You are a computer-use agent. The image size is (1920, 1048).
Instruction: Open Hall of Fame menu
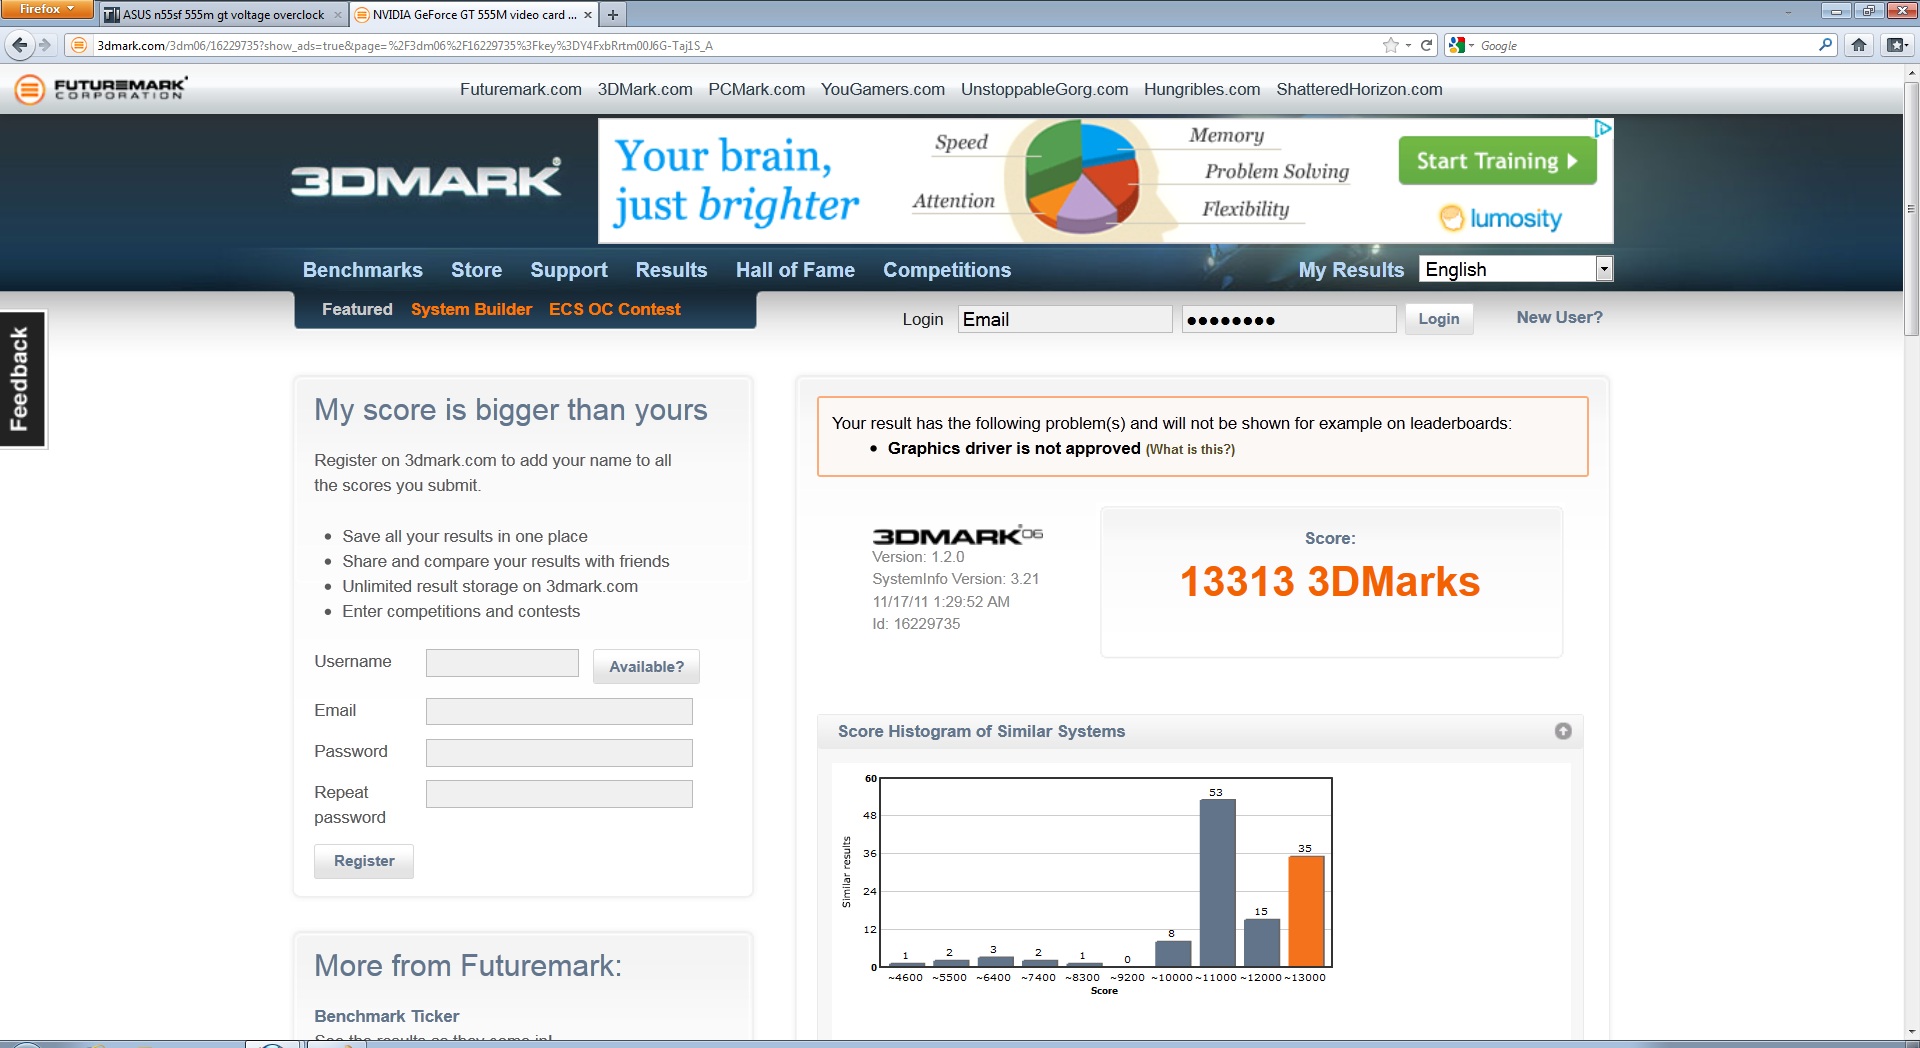(x=795, y=270)
